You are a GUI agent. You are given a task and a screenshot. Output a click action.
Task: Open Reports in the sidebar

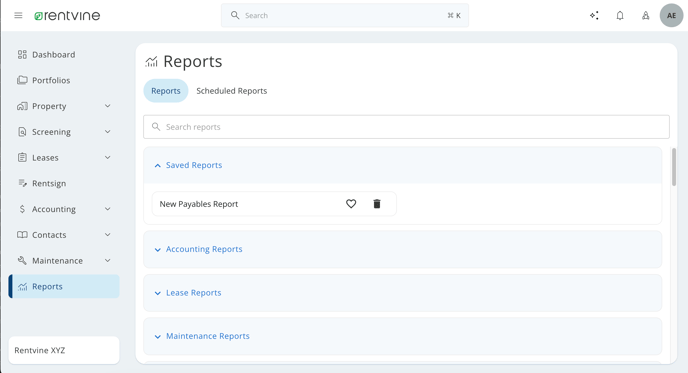tap(64, 287)
